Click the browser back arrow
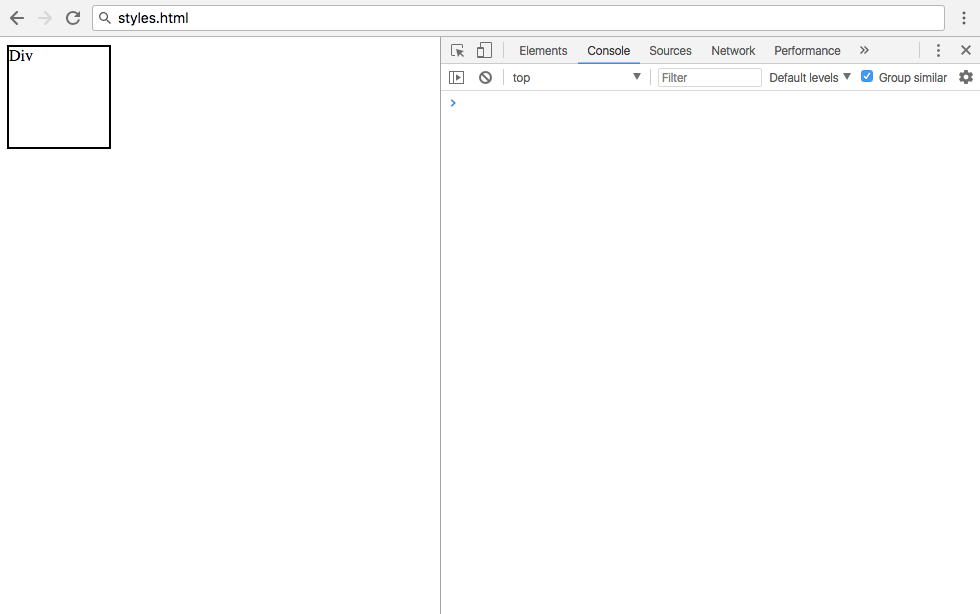Viewport: 980px width, 614px height. pos(17,18)
